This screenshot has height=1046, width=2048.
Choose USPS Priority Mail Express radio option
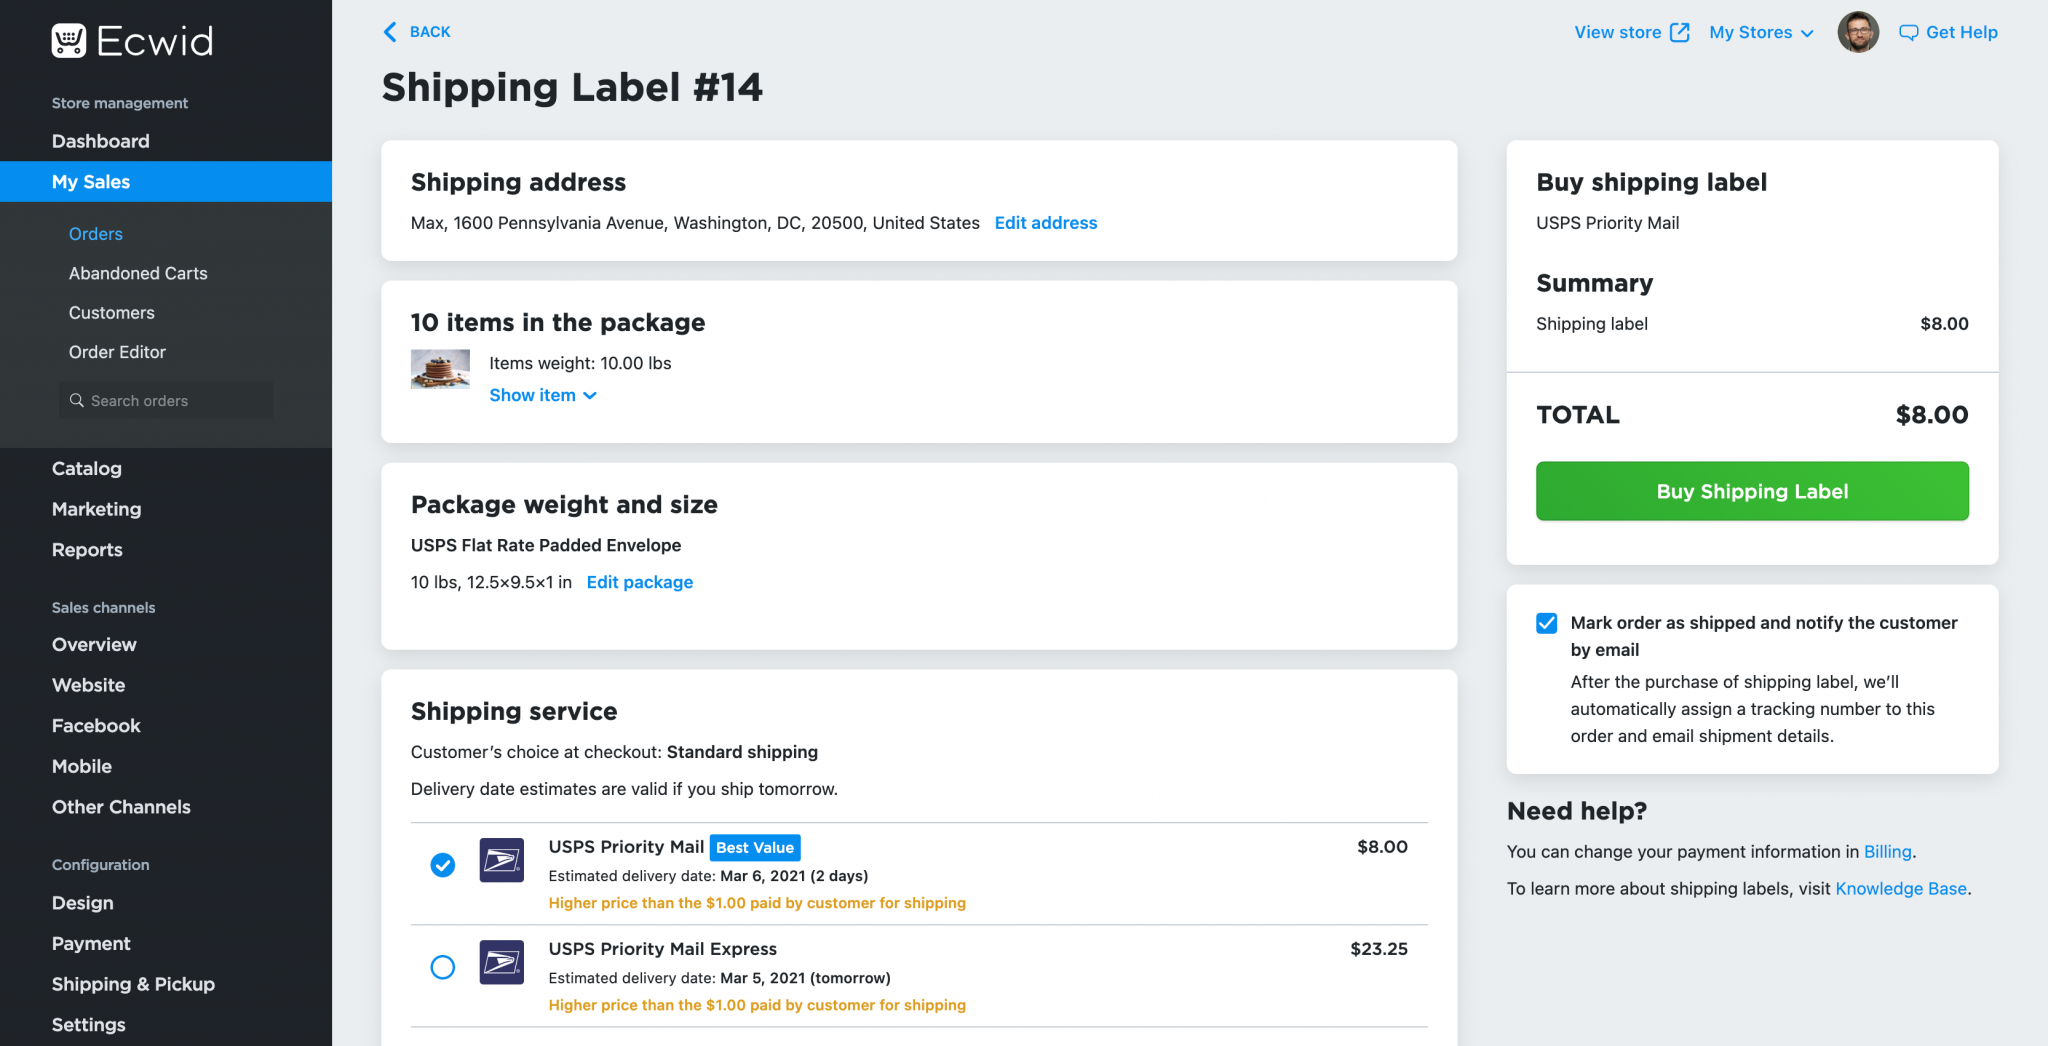click(x=442, y=967)
